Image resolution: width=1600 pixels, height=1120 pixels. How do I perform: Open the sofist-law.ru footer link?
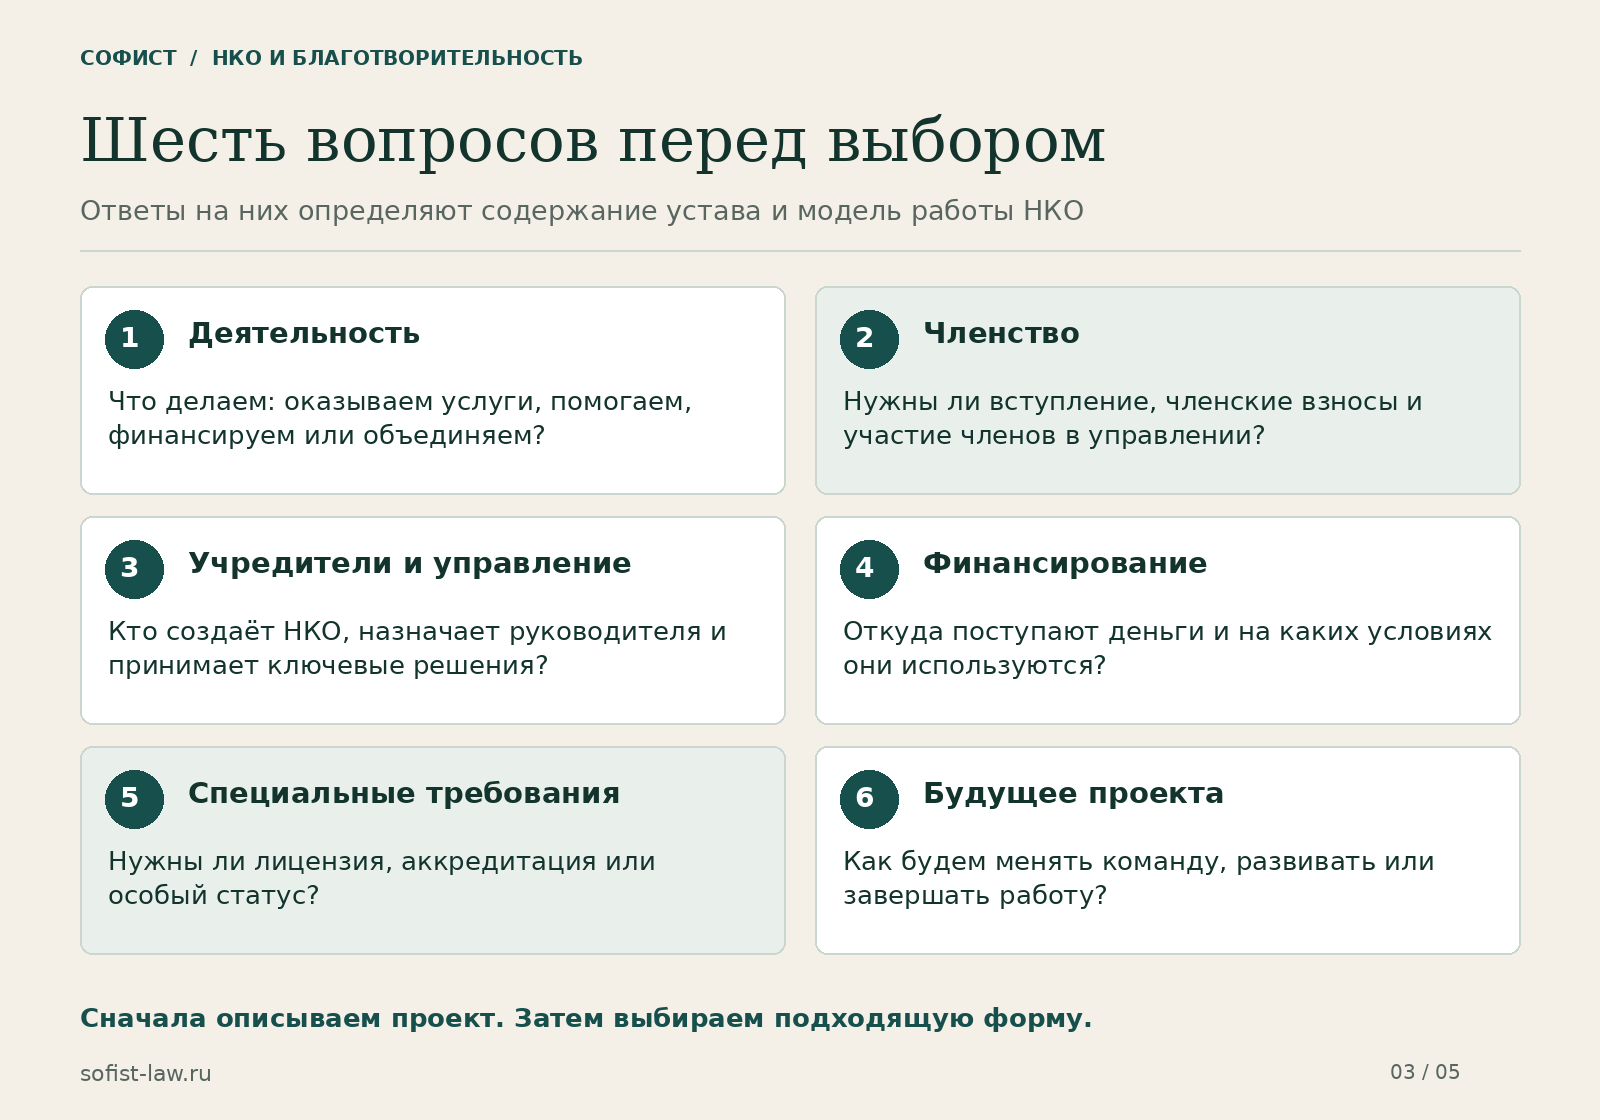(x=146, y=1074)
